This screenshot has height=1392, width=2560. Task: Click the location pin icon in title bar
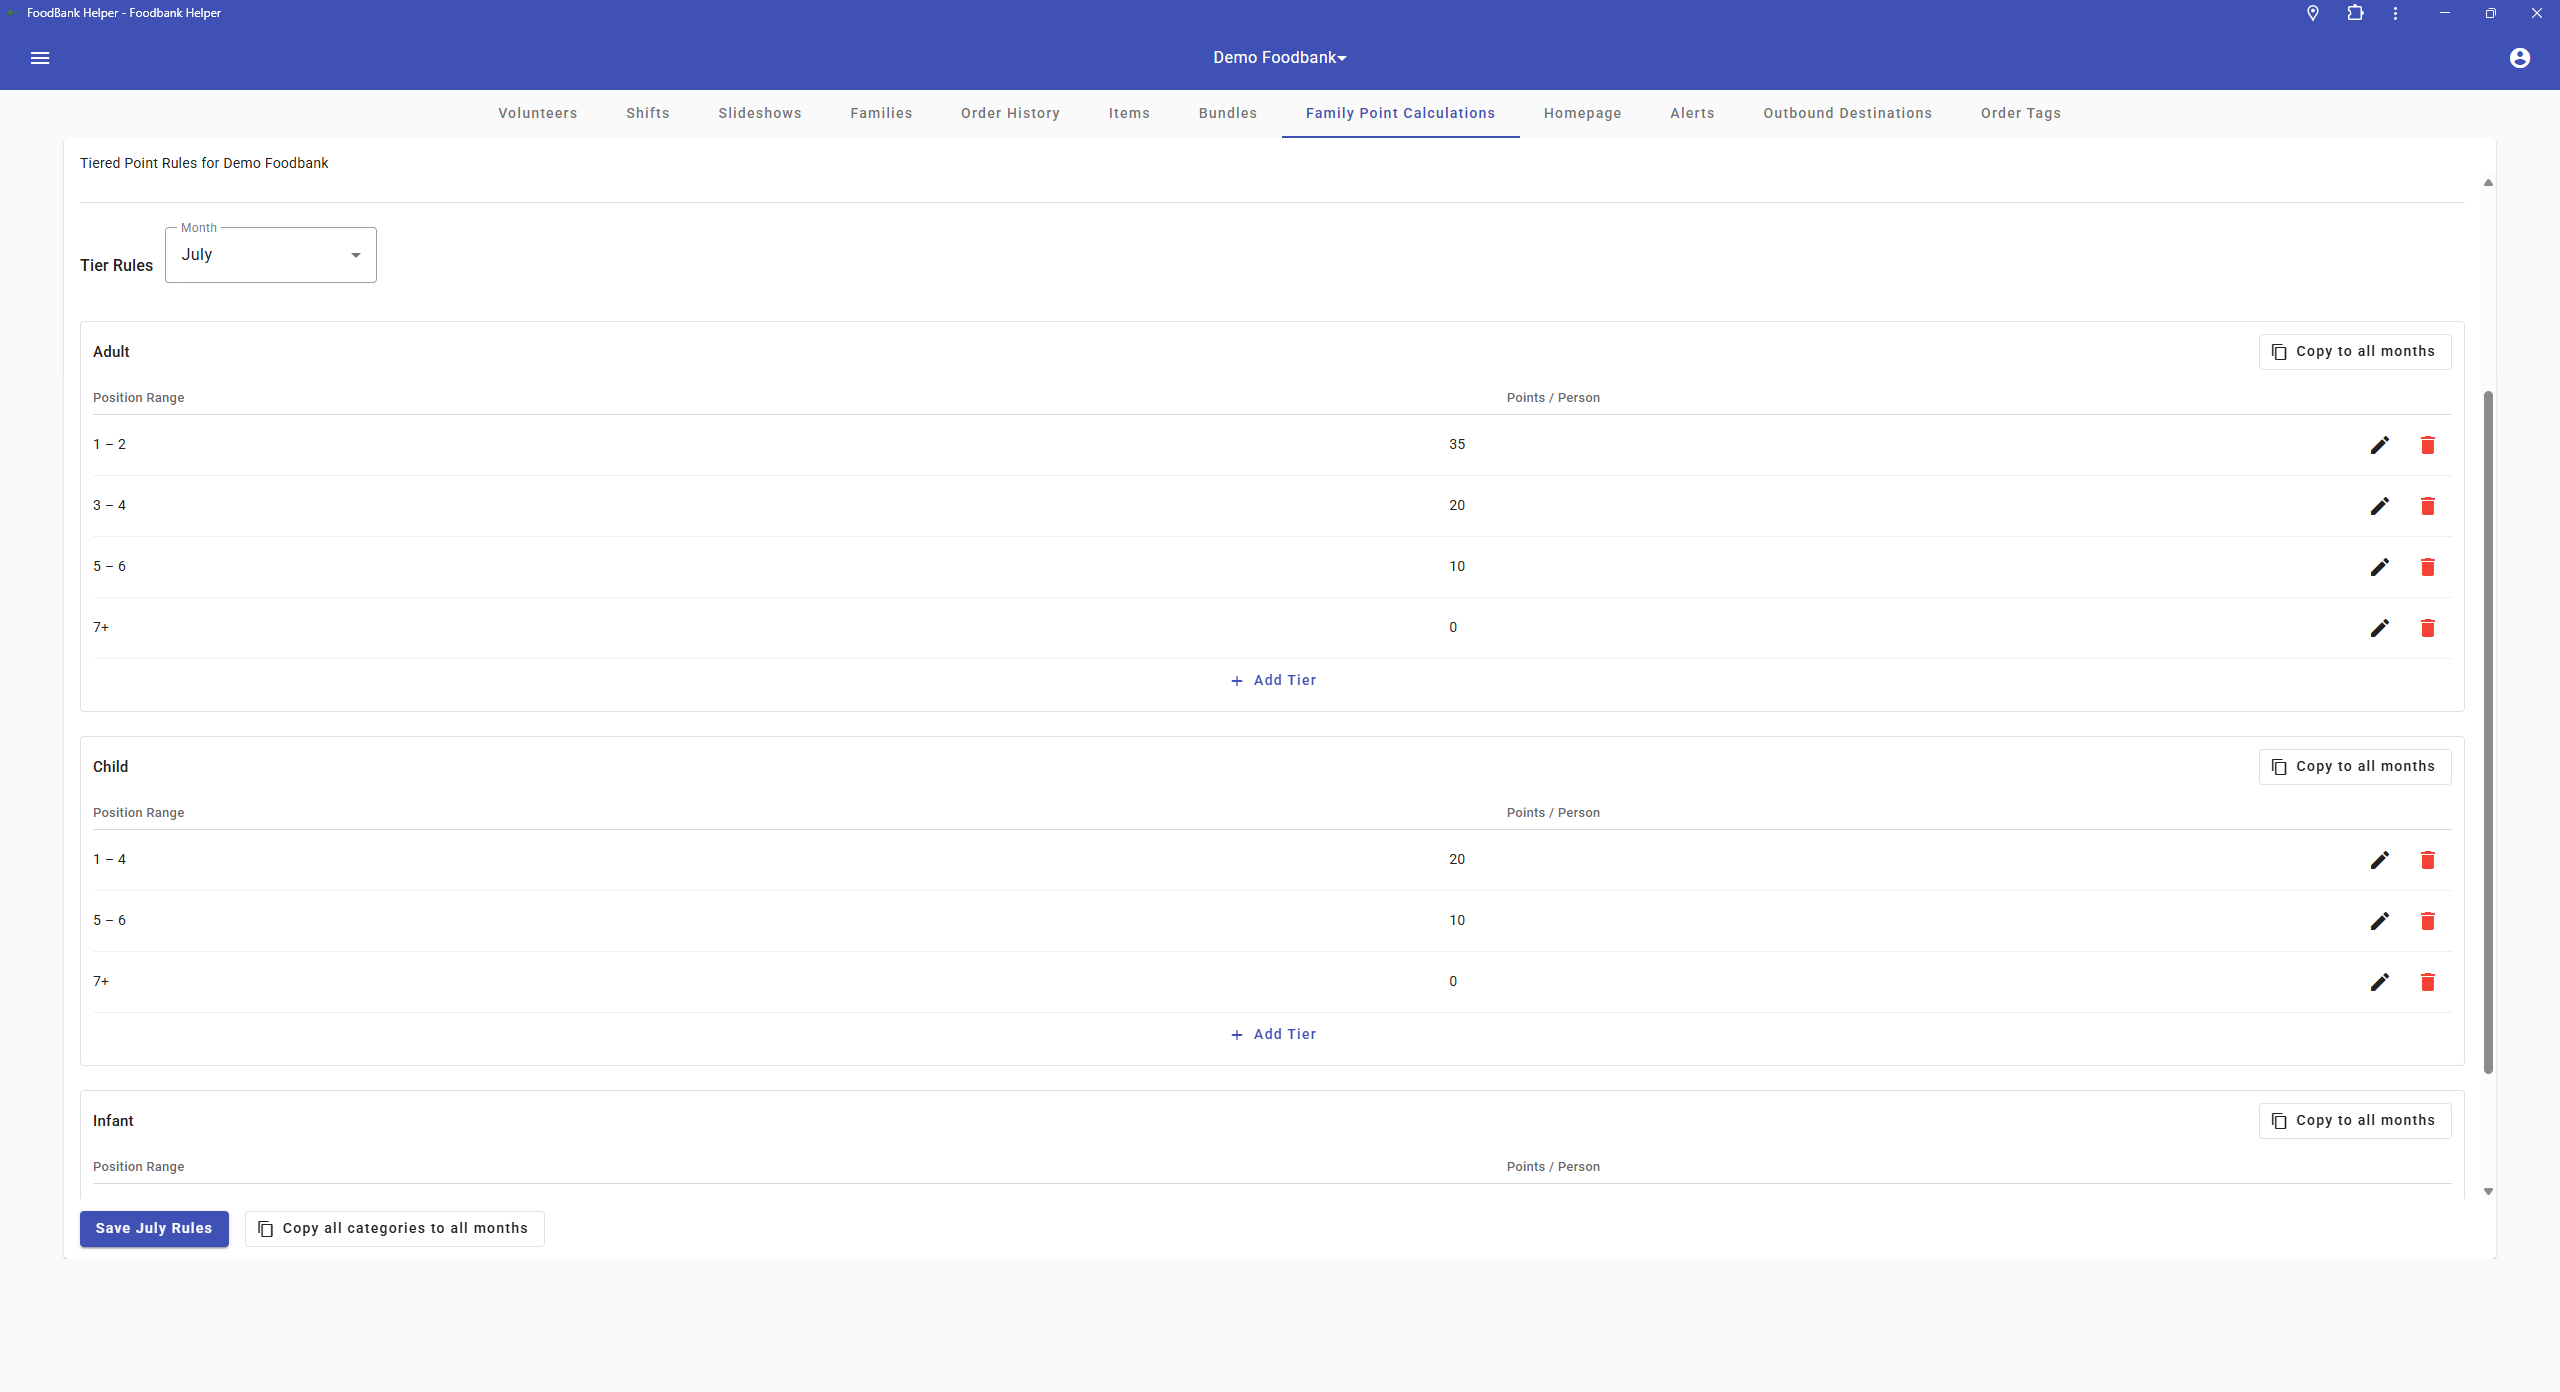2312,13
